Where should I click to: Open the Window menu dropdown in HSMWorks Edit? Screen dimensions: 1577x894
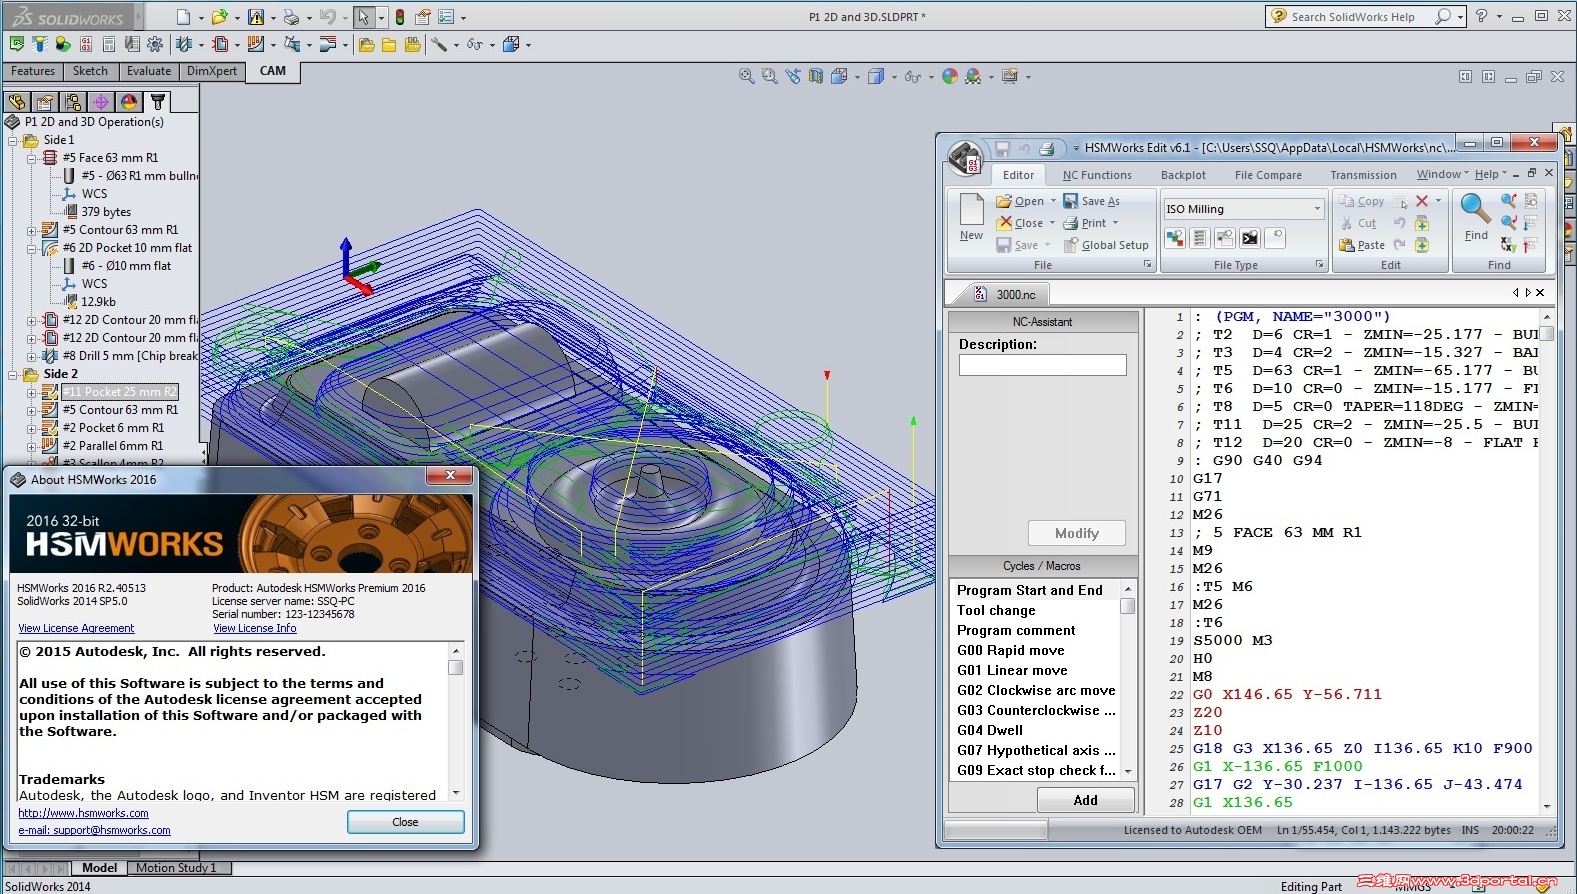point(1443,175)
